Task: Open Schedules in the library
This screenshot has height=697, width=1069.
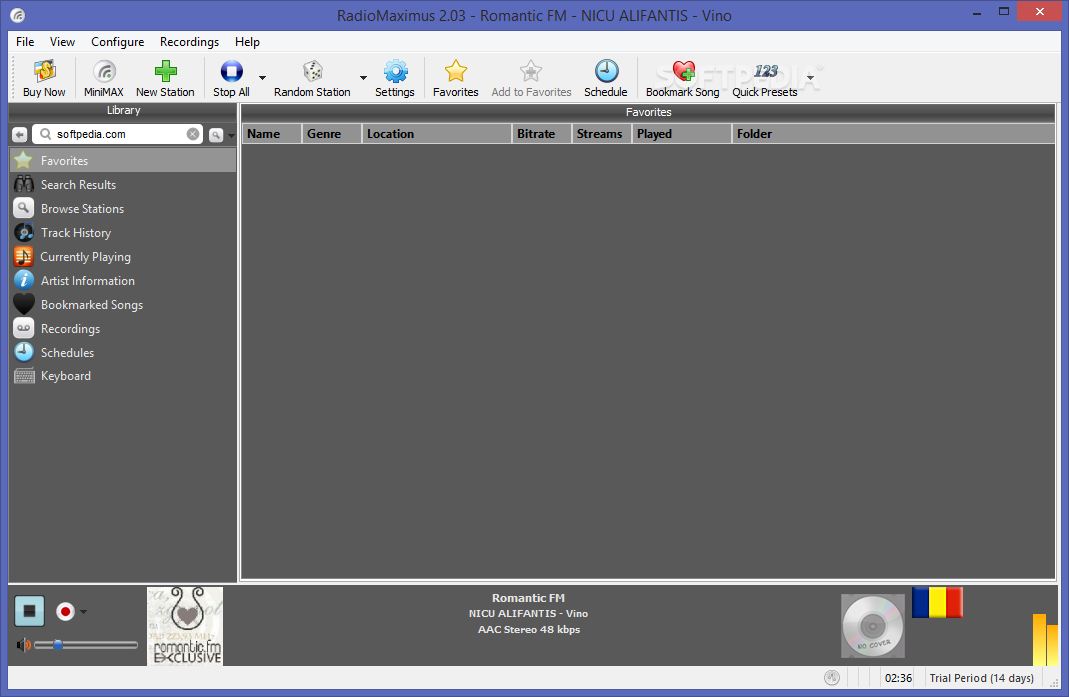Action: pos(123,352)
